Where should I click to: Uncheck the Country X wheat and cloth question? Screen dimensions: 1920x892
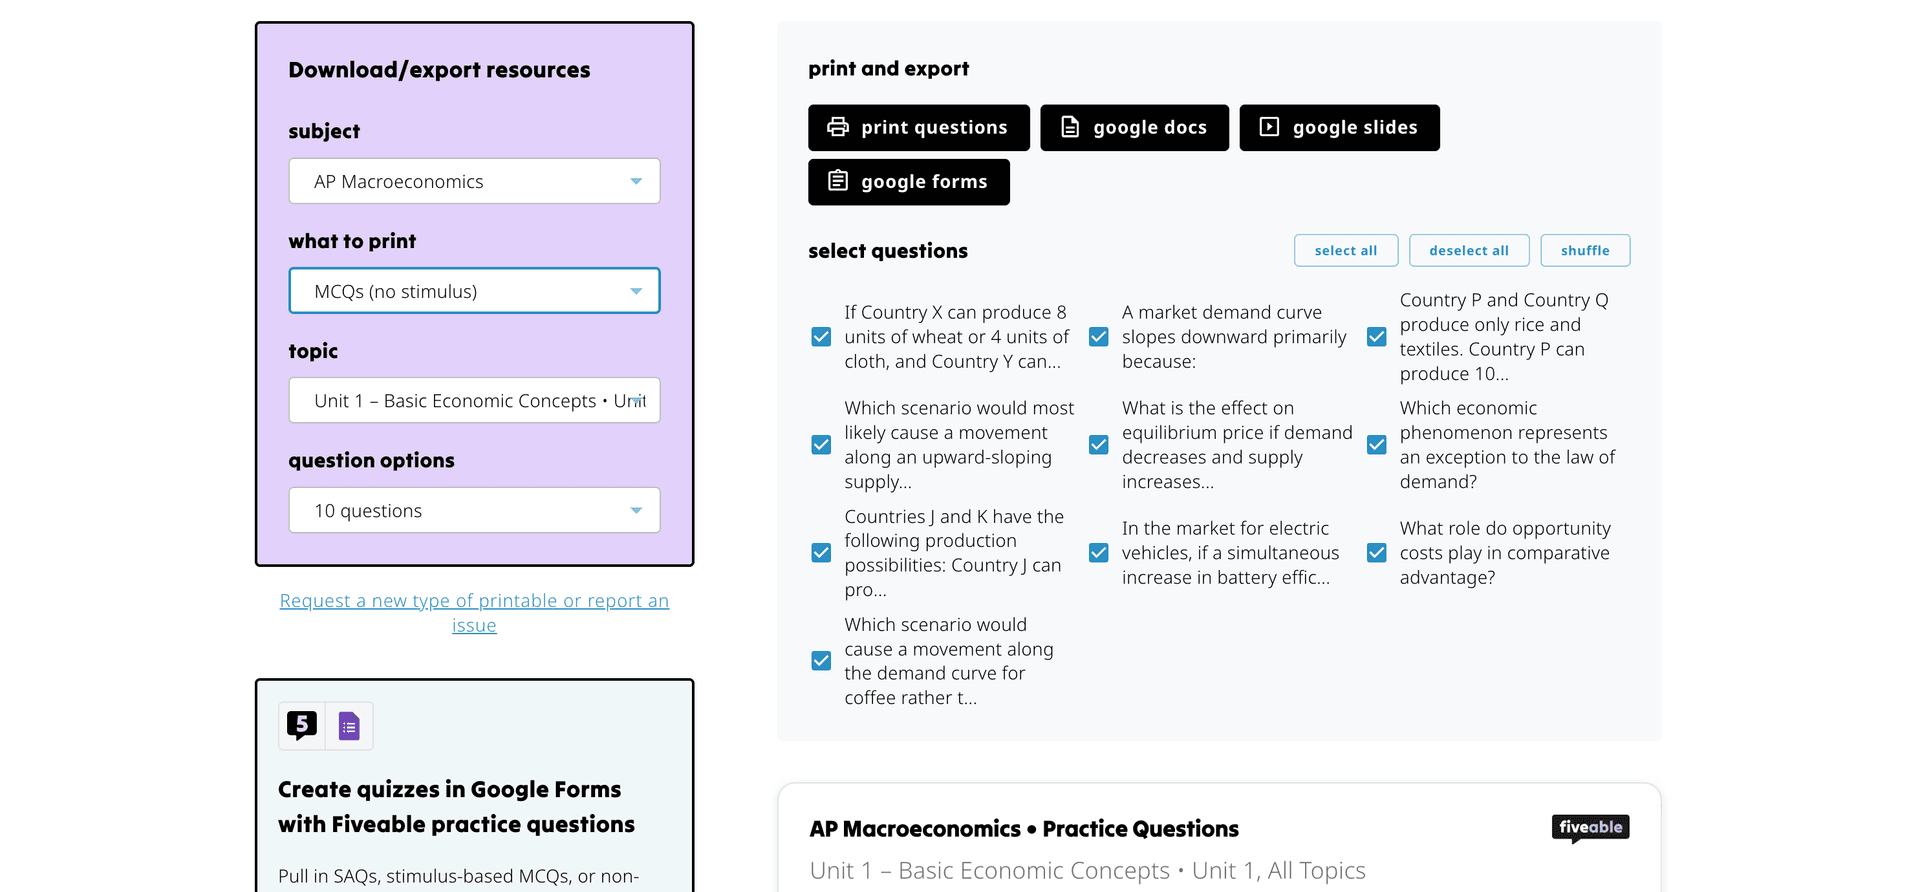click(821, 336)
